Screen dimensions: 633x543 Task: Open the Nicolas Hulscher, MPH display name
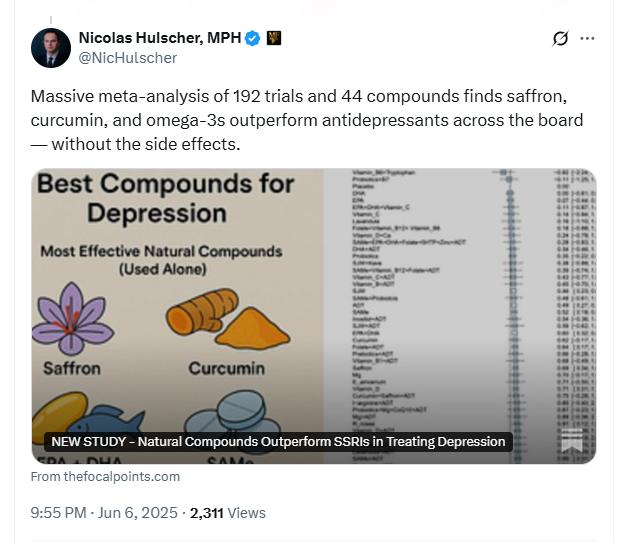[x=160, y=38]
